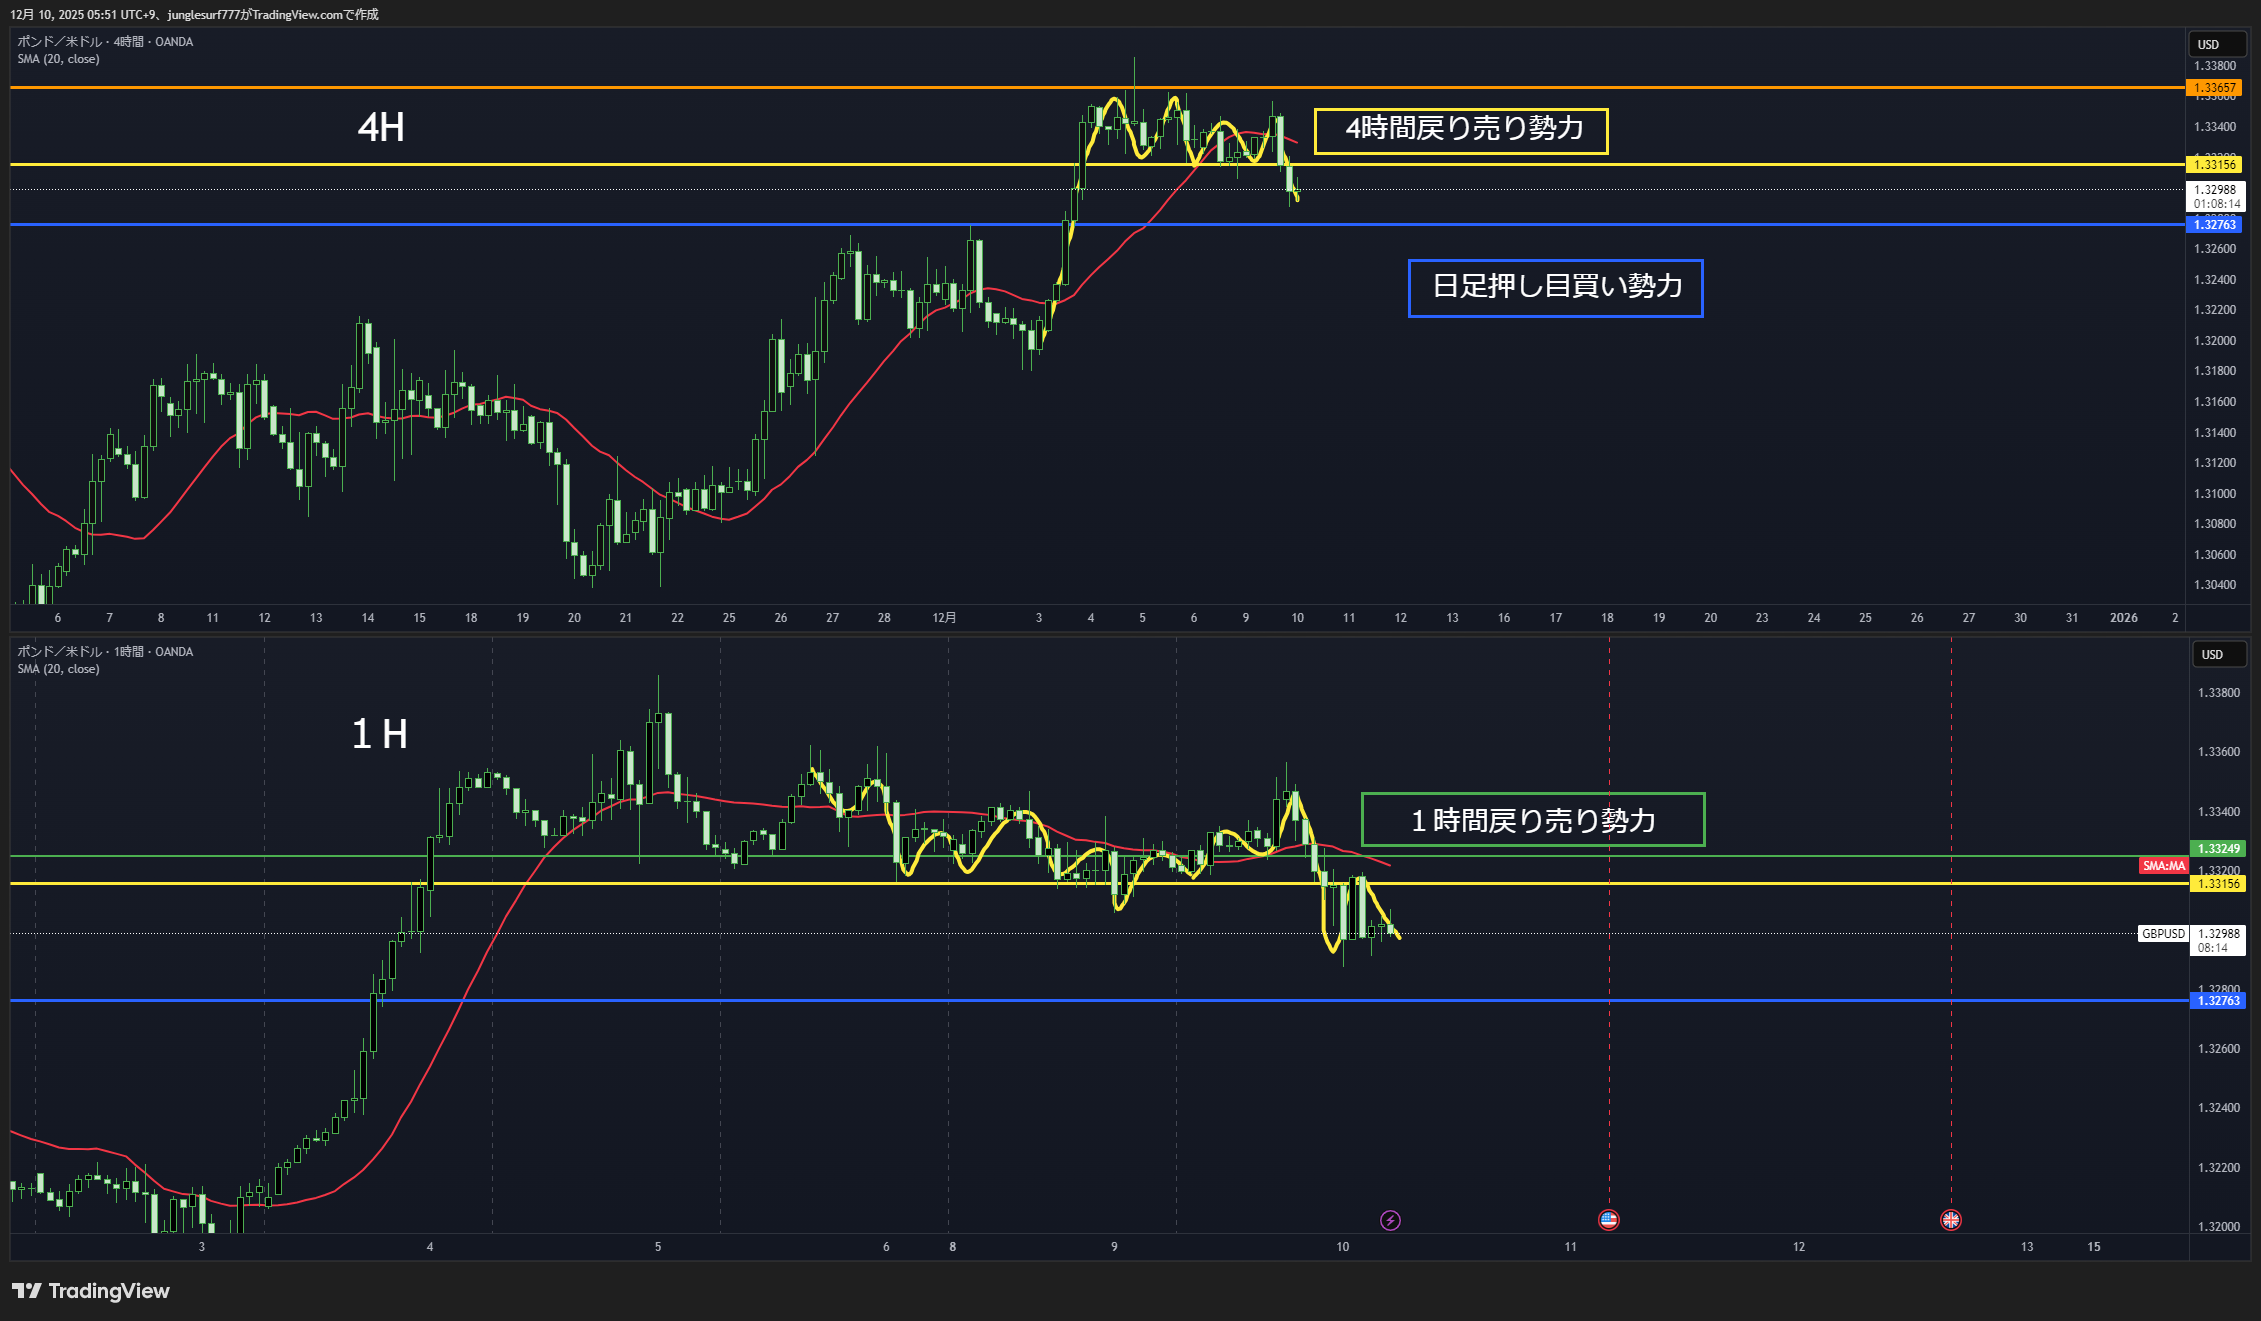Select the blue 日足押し目買い勢力 text box
The image size is (2261, 1321).
(x=1555, y=288)
